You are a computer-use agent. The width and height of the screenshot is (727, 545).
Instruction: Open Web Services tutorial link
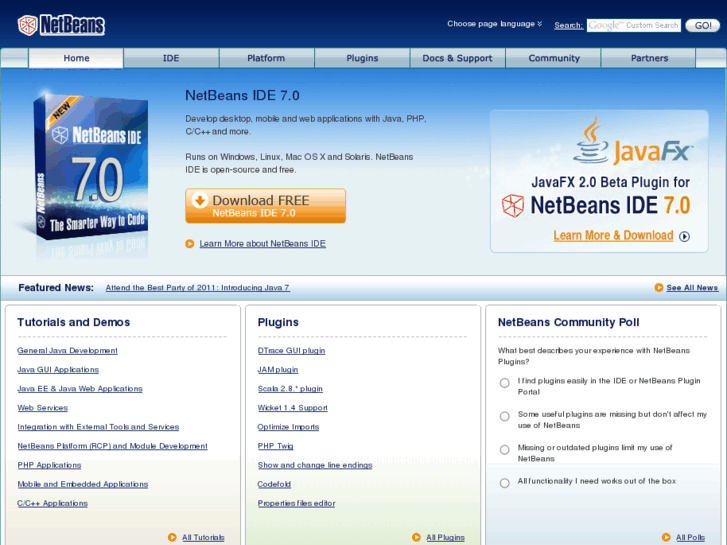point(43,408)
